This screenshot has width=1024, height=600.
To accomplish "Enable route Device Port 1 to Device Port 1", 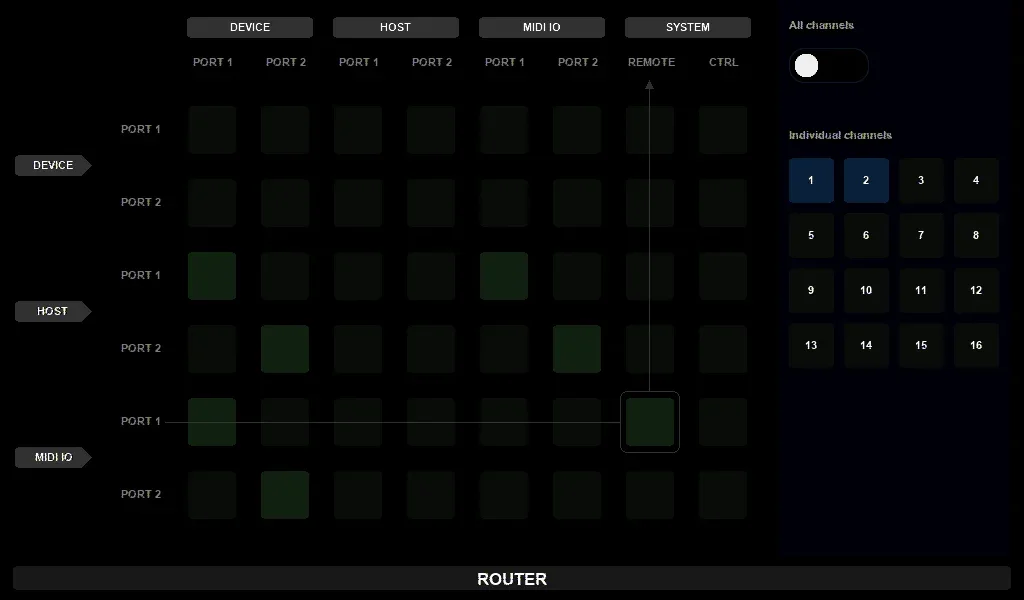I will (x=212, y=130).
